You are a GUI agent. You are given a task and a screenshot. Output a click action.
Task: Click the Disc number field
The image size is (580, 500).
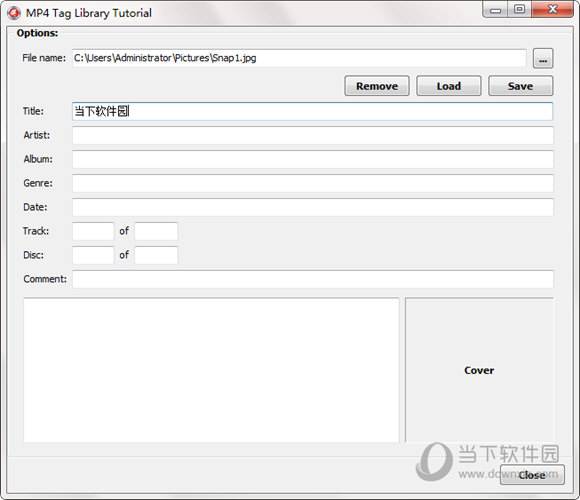click(93, 255)
